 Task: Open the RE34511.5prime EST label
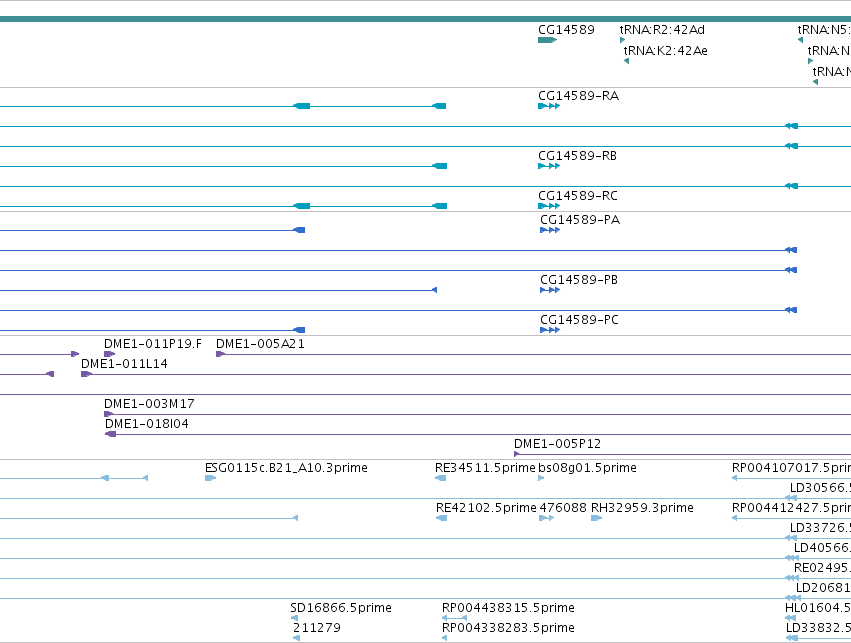(485, 468)
